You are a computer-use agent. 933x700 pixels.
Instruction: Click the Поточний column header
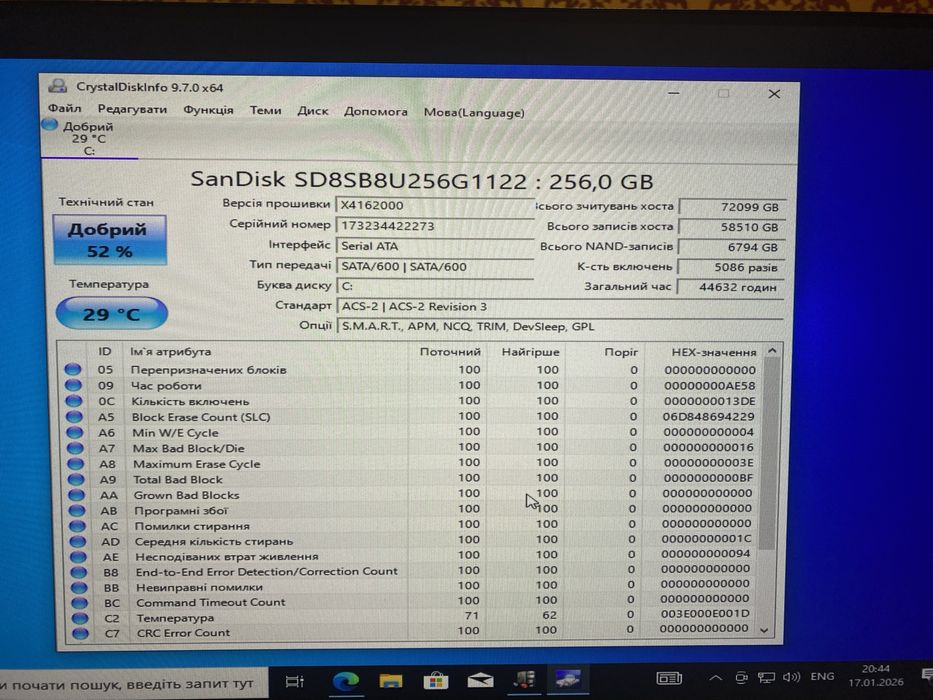(450, 352)
